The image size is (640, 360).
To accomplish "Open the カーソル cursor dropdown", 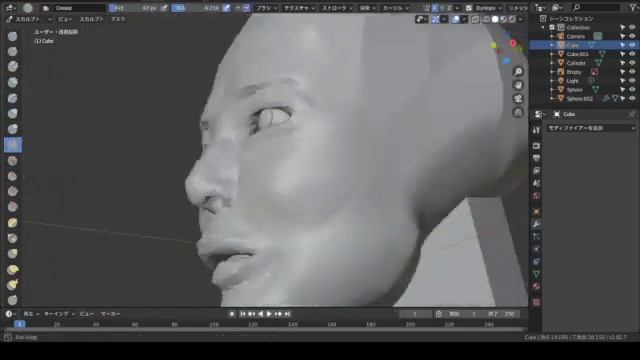I will point(395,8).
